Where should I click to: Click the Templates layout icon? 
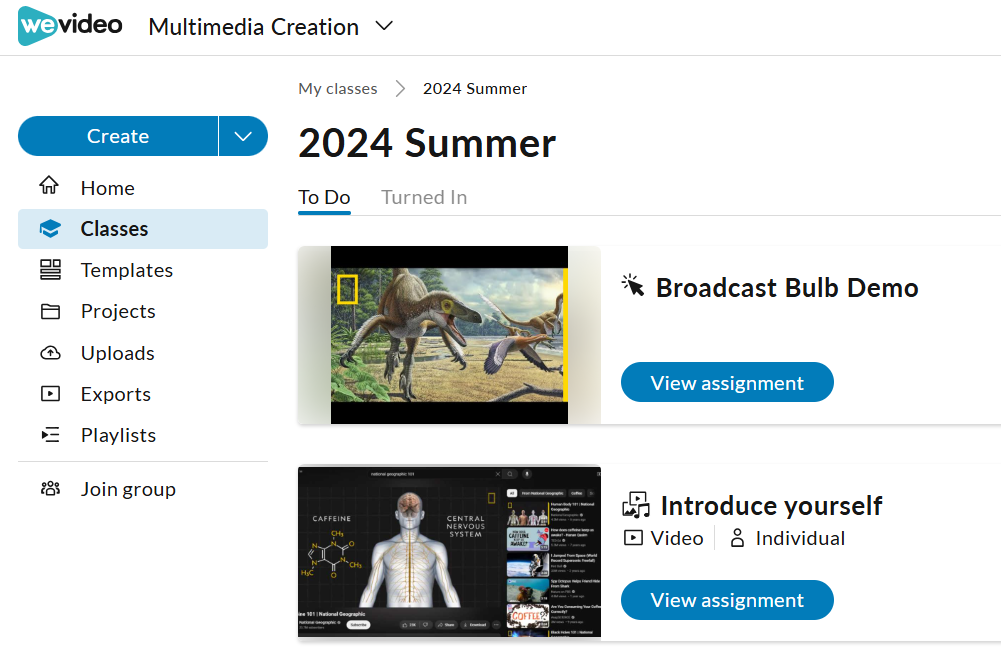[x=50, y=269]
